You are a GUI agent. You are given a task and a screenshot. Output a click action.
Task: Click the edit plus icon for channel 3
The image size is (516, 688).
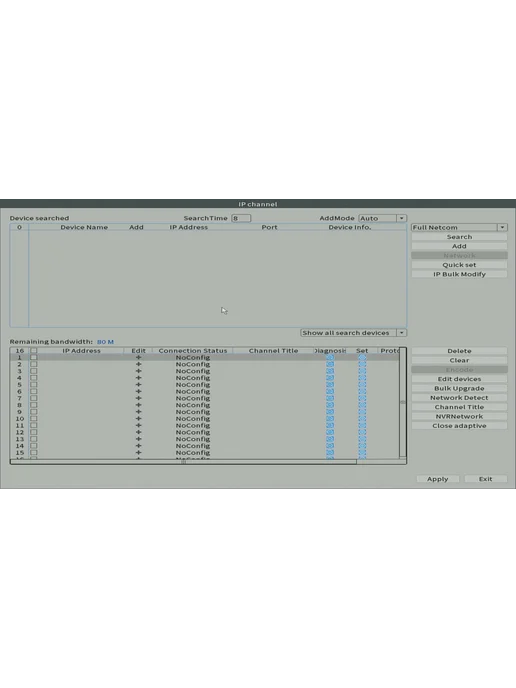(139, 371)
